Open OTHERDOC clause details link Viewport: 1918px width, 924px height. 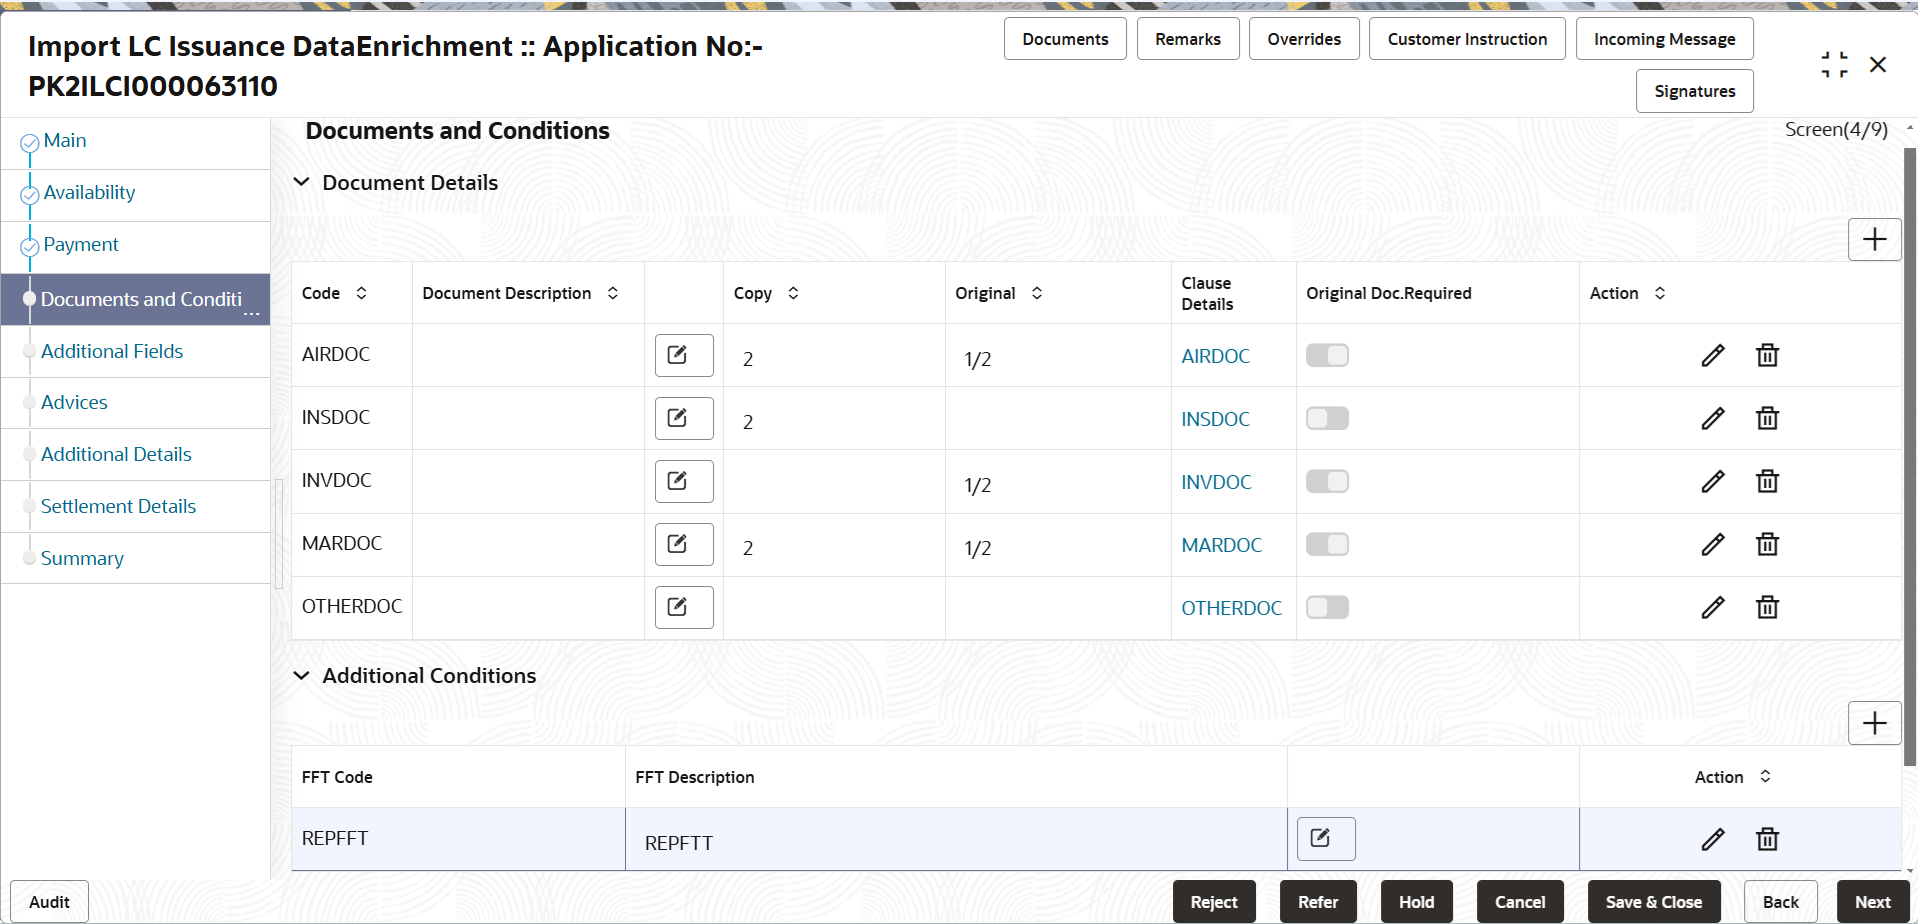click(x=1231, y=608)
